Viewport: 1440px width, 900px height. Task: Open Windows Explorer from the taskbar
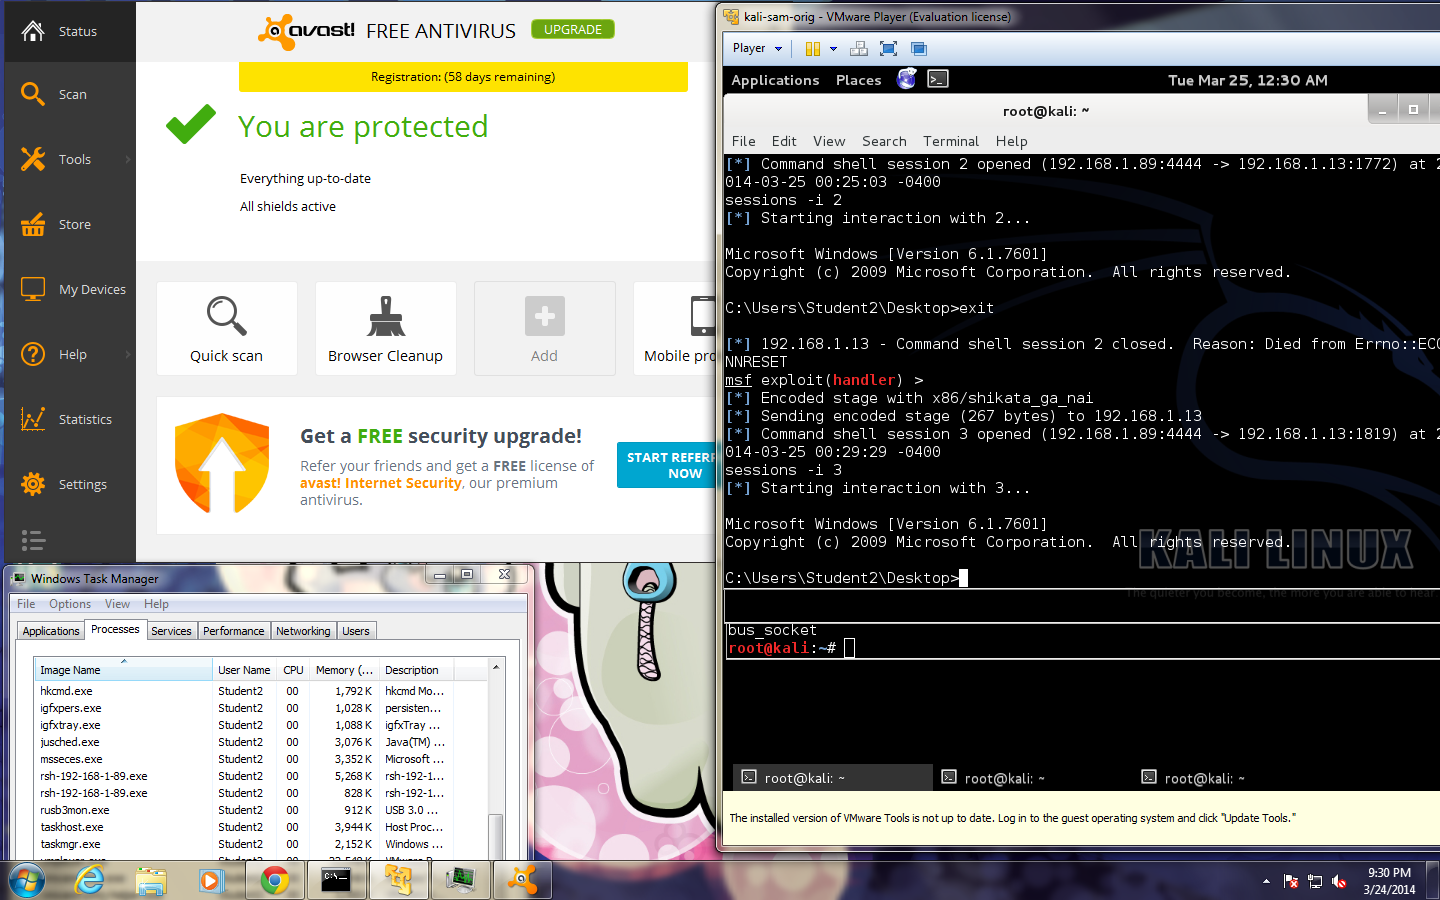pyautogui.click(x=151, y=880)
